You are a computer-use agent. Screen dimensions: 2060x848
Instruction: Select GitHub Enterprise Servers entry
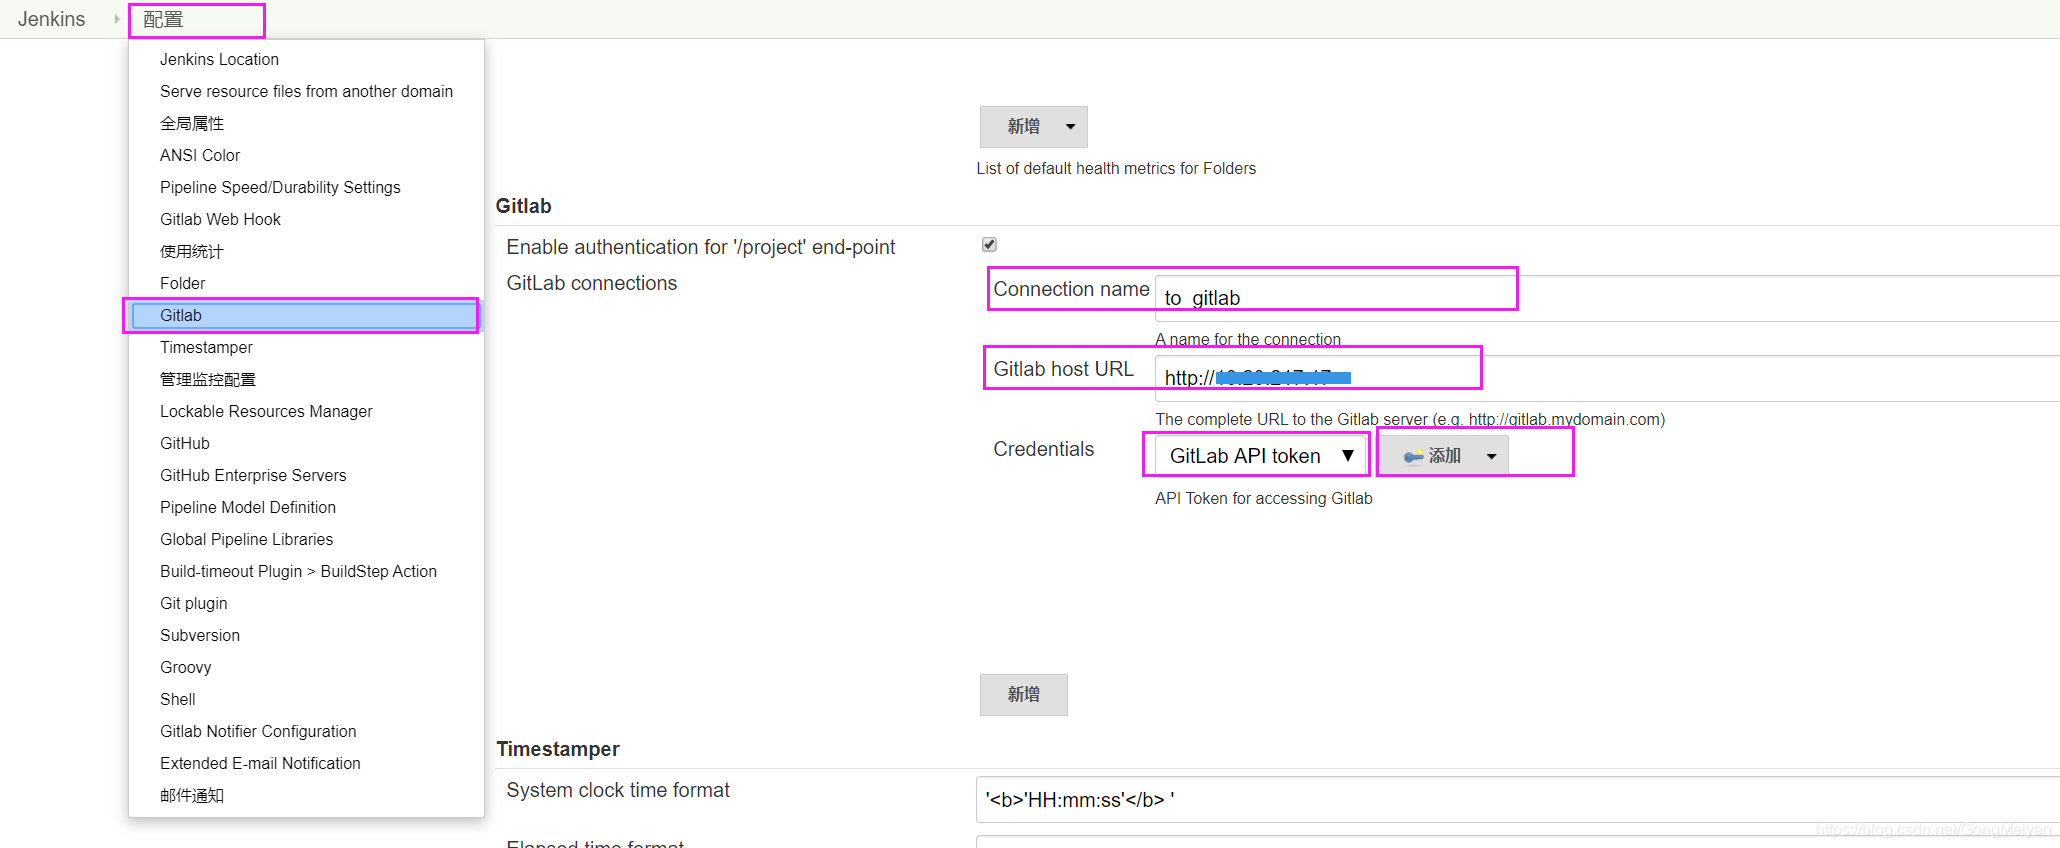(x=253, y=475)
